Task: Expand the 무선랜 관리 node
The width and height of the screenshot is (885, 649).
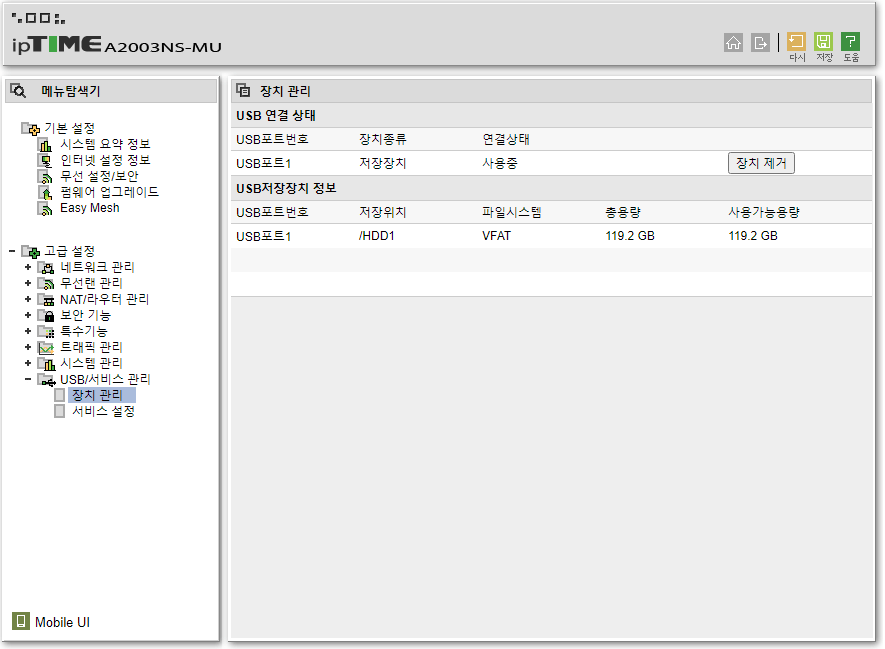Action: 28,283
